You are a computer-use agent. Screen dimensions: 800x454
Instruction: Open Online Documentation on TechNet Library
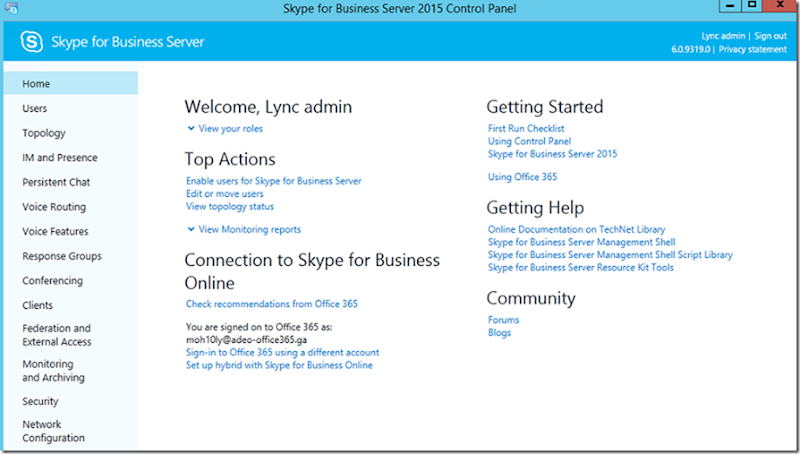click(x=576, y=230)
